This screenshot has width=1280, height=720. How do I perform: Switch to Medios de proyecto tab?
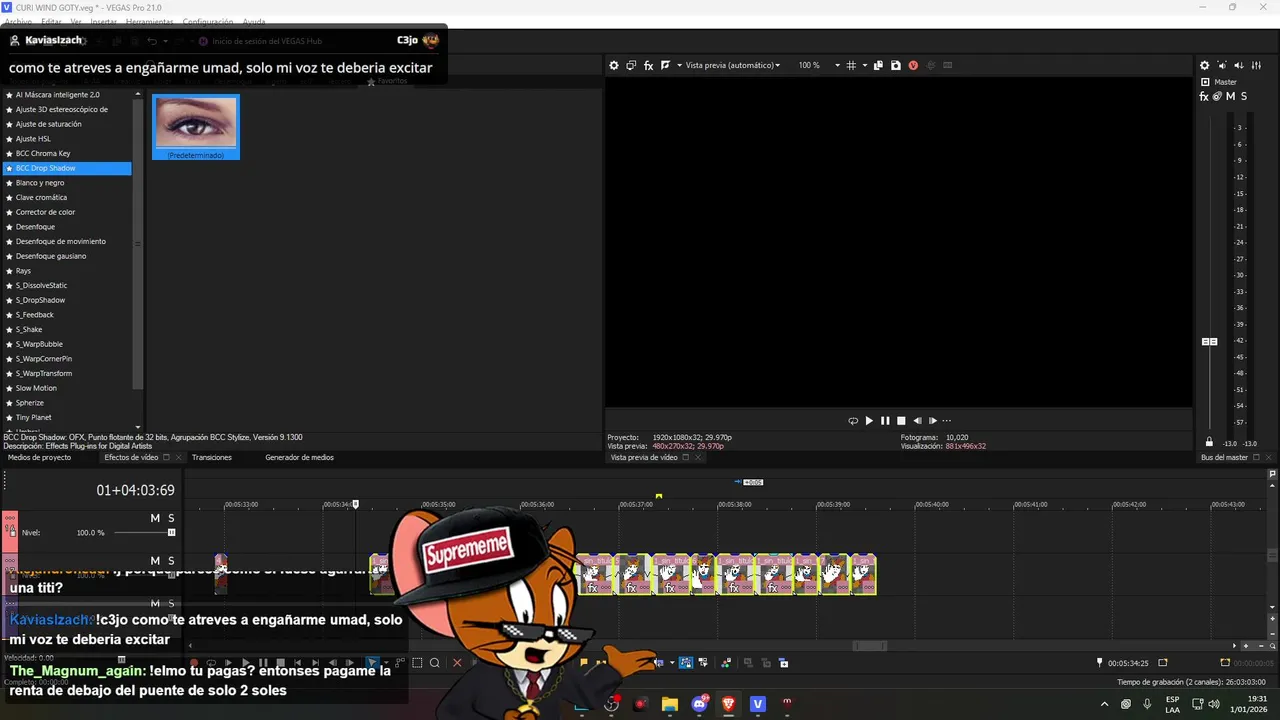(x=40, y=457)
